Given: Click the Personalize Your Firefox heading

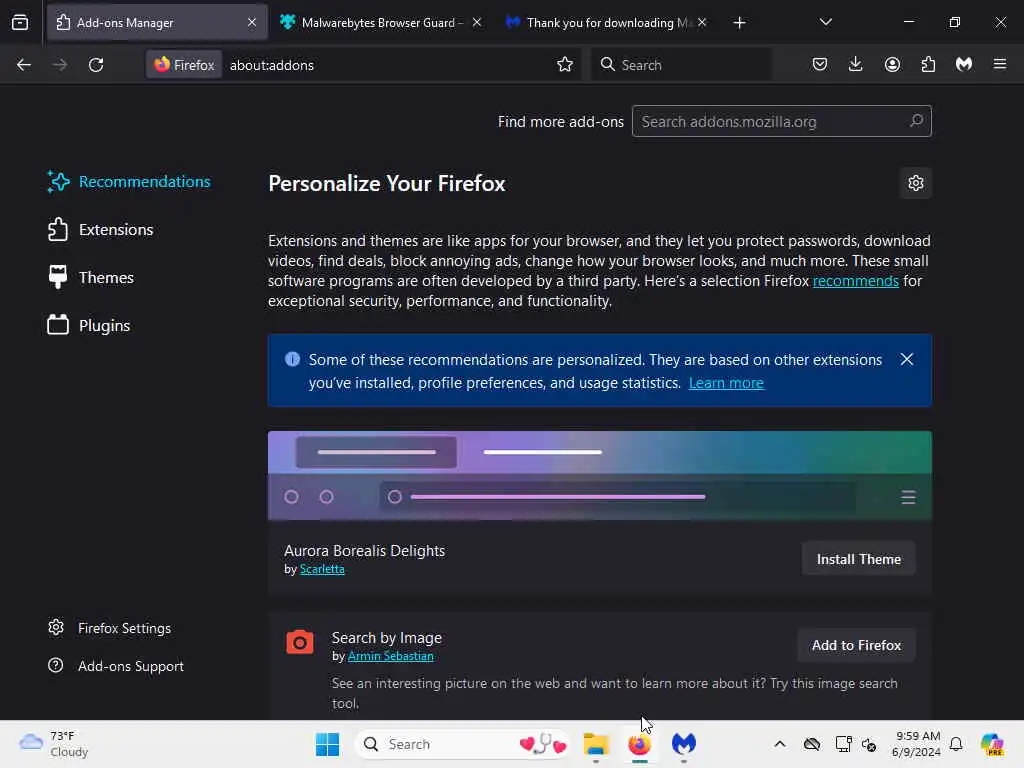Looking at the screenshot, I should tap(387, 184).
